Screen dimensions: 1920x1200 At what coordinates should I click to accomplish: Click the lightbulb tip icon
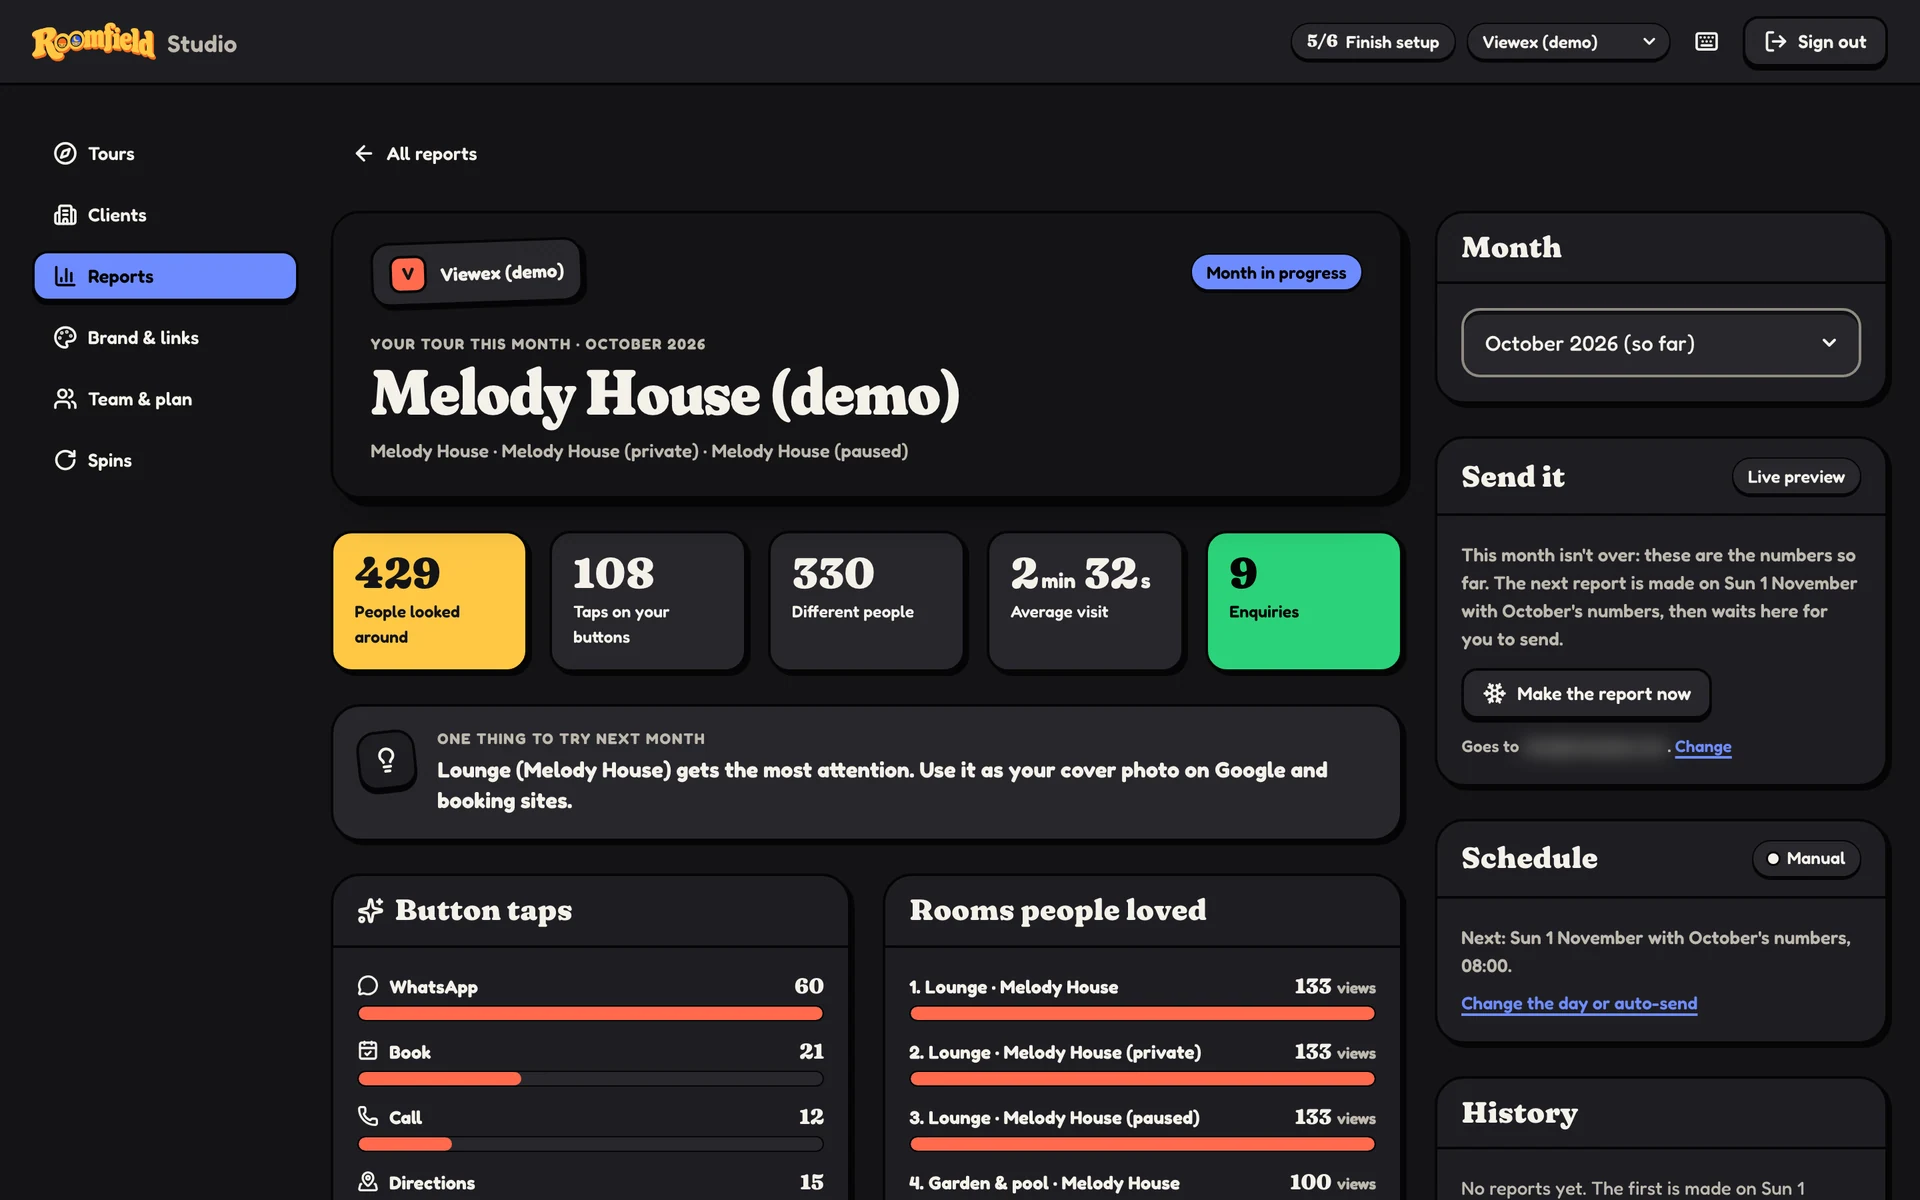tap(387, 762)
